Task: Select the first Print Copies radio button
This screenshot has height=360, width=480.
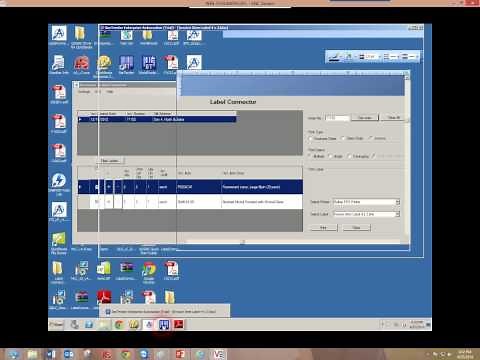Action: pyautogui.click(x=310, y=156)
